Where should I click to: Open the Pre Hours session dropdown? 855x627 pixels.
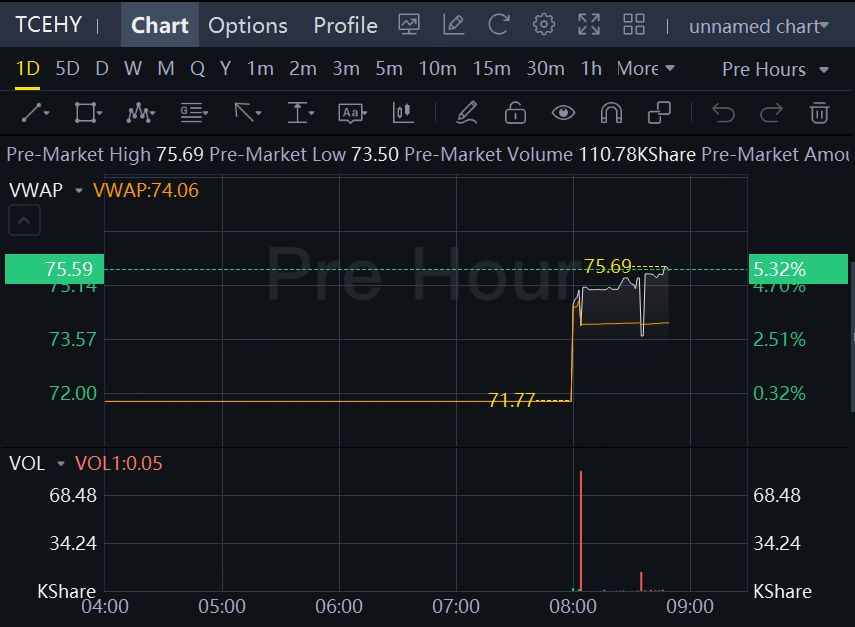(775, 69)
